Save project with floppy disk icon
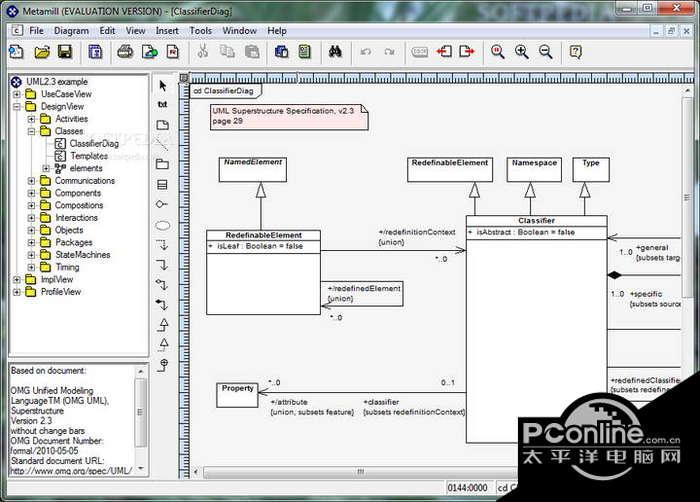700x502 pixels. [65, 52]
